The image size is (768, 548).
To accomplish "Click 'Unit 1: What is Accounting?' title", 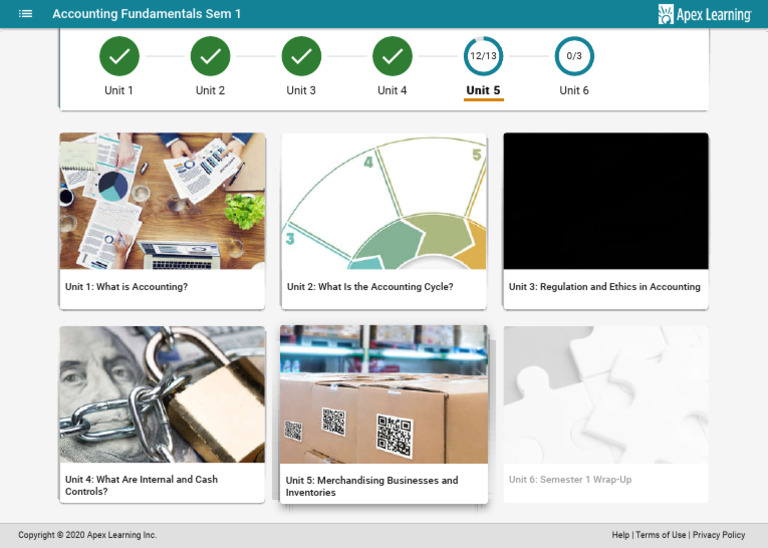I will (126, 286).
